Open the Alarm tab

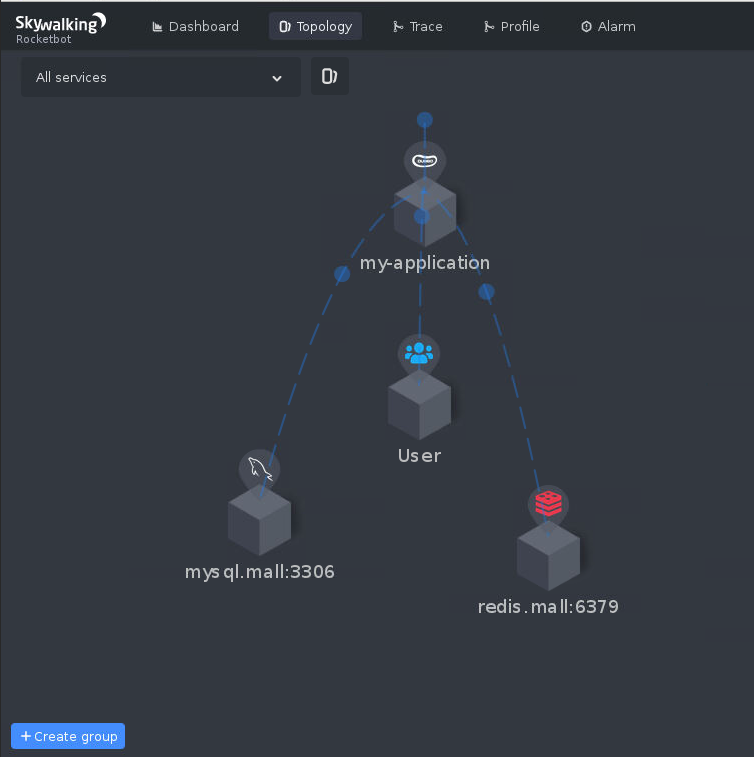click(608, 26)
